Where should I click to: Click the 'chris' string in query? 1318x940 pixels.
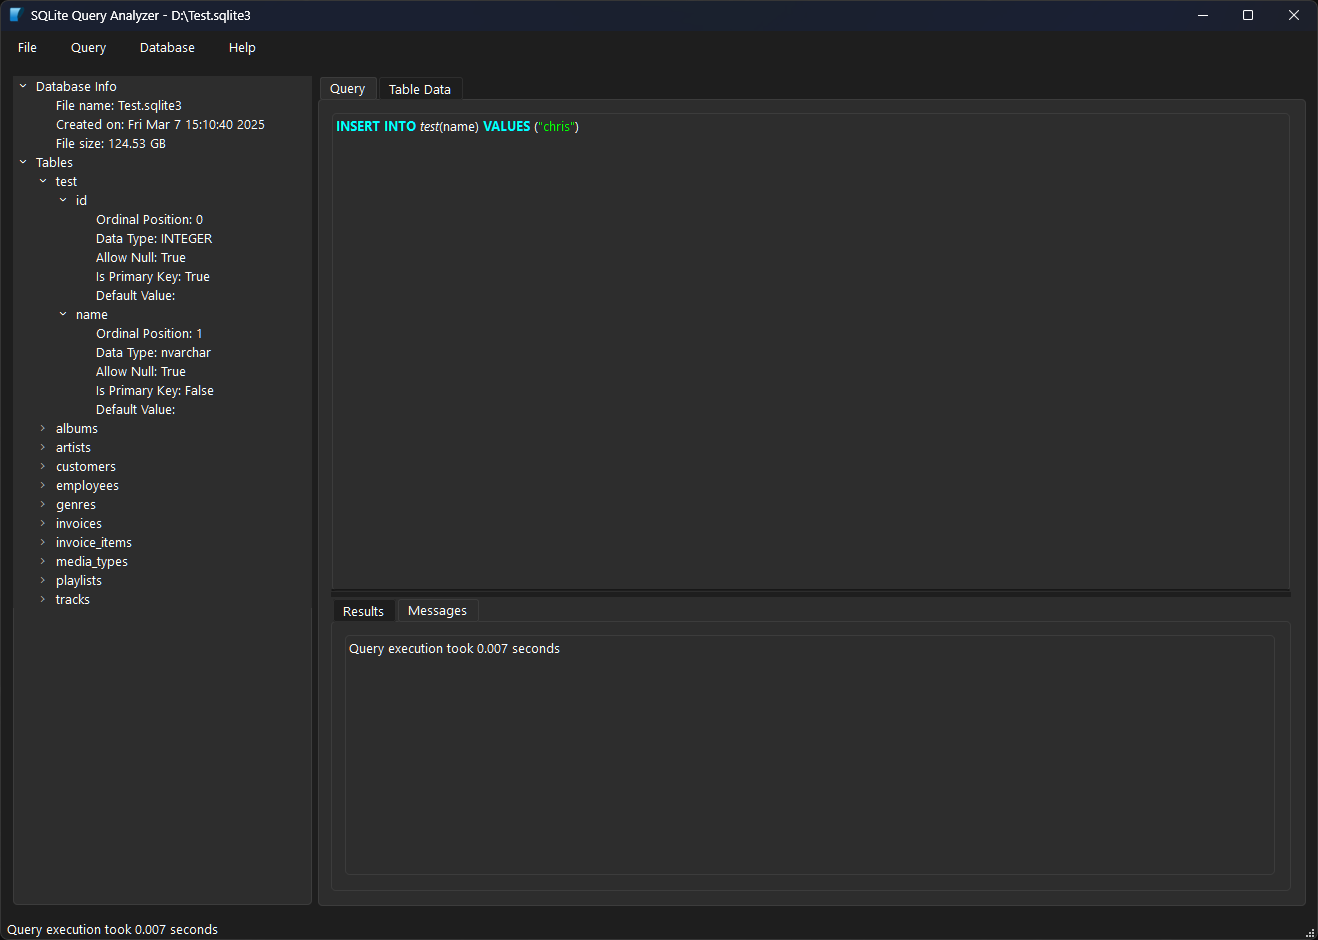coord(557,126)
